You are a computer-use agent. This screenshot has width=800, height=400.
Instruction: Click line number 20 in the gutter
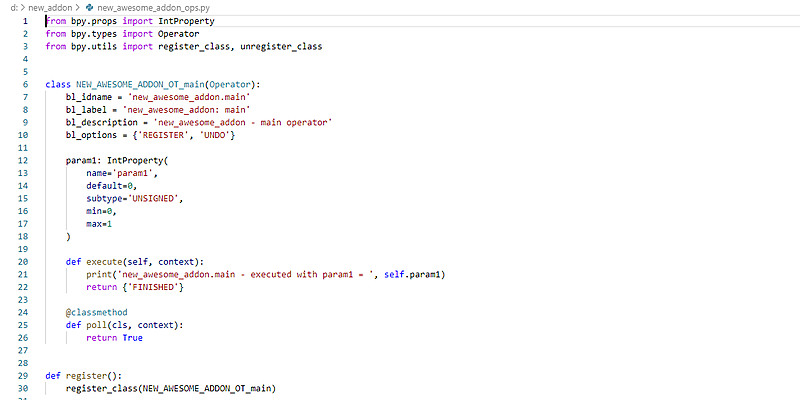tap(22, 262)
